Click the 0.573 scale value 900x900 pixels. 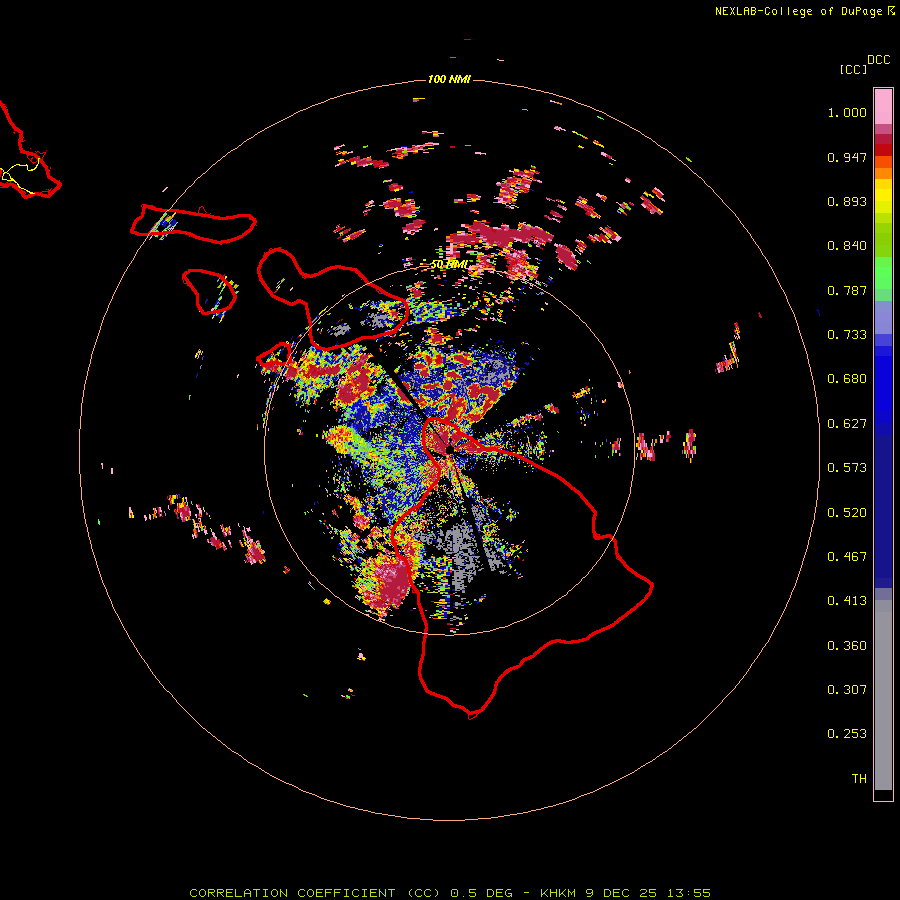pyautogui.click(x=847, y=468)
